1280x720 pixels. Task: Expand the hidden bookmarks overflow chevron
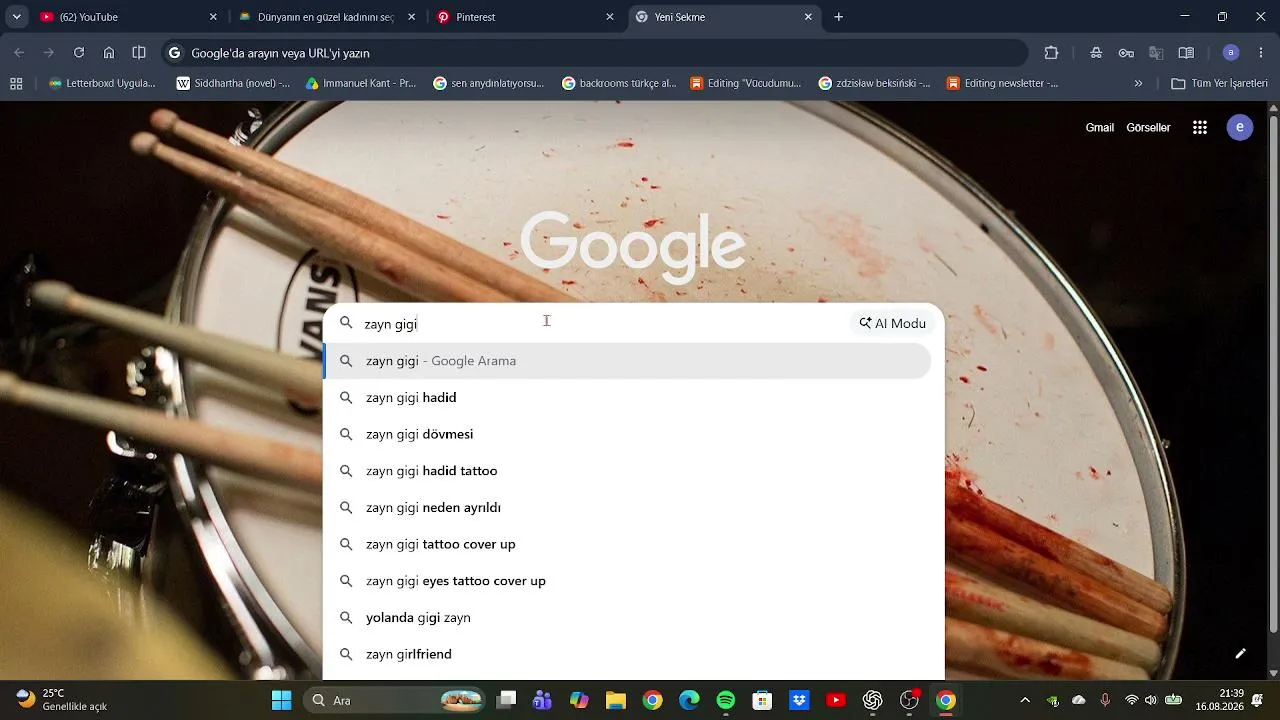(x=1138, y=84)
